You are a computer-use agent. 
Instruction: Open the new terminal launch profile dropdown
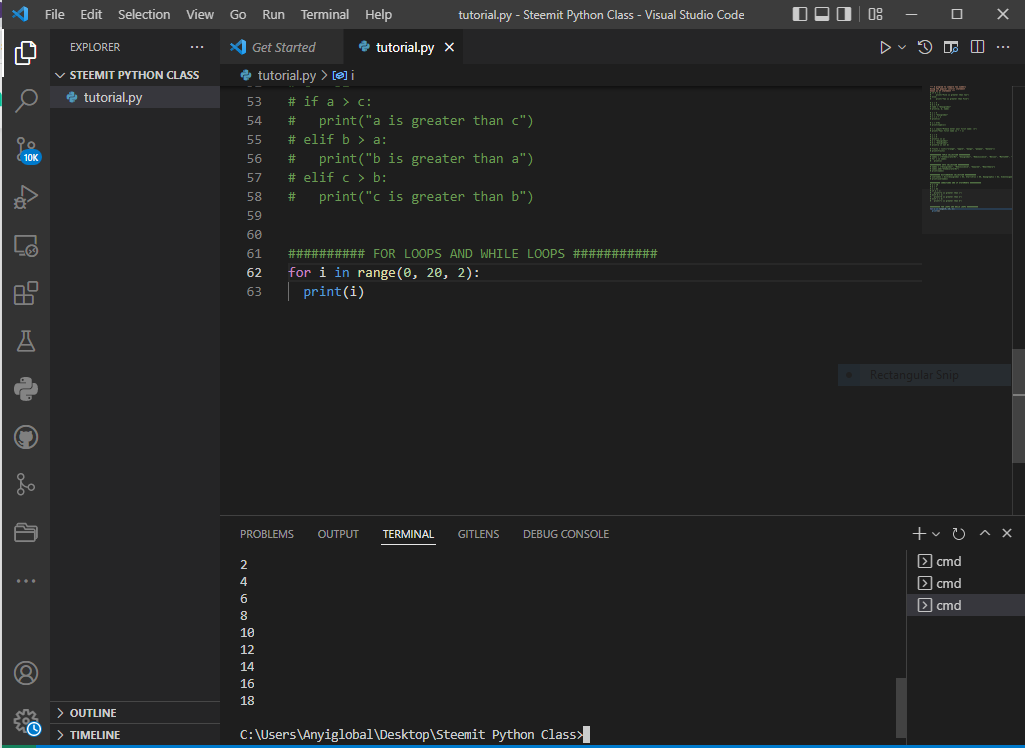pos(937,534)
